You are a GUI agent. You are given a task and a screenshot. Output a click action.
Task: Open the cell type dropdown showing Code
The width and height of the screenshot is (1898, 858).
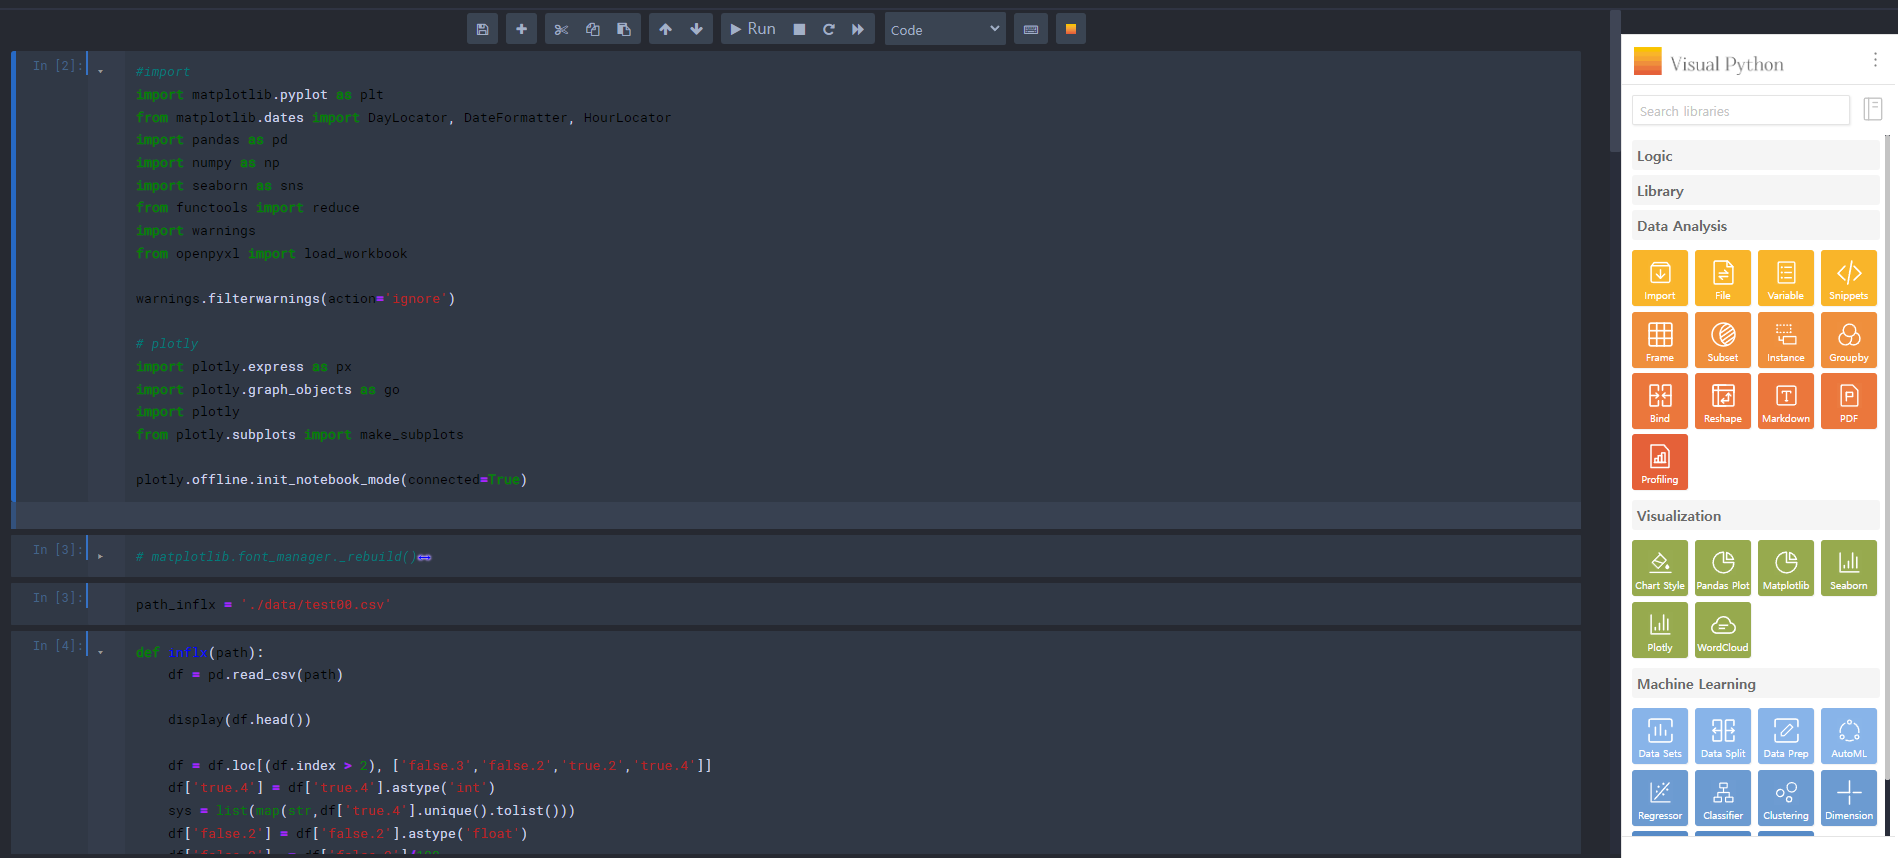[x=945, y=29]
